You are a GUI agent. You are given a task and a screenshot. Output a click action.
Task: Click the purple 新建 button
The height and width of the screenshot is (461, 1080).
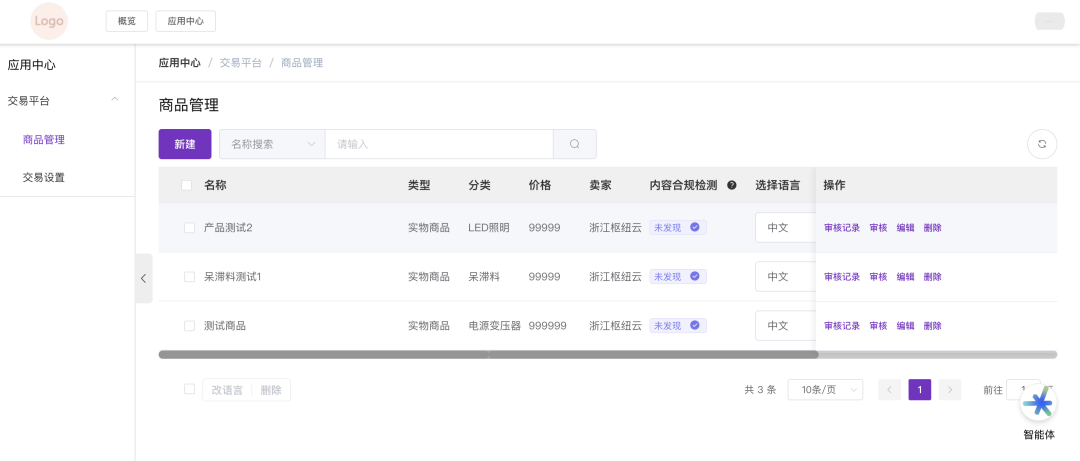click(184, 144)
